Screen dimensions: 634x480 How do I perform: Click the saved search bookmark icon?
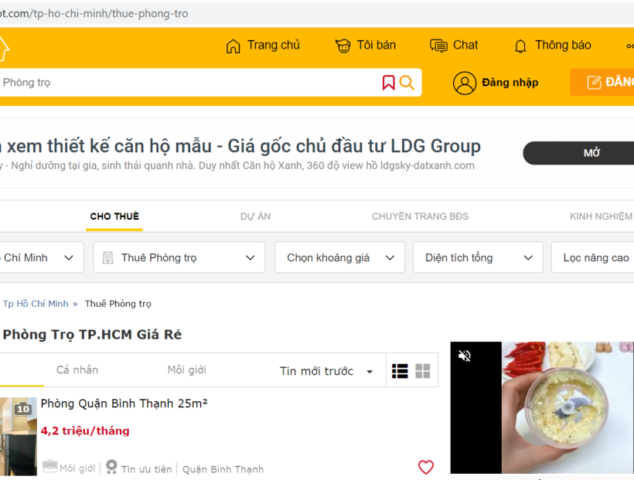coord(388,83)
